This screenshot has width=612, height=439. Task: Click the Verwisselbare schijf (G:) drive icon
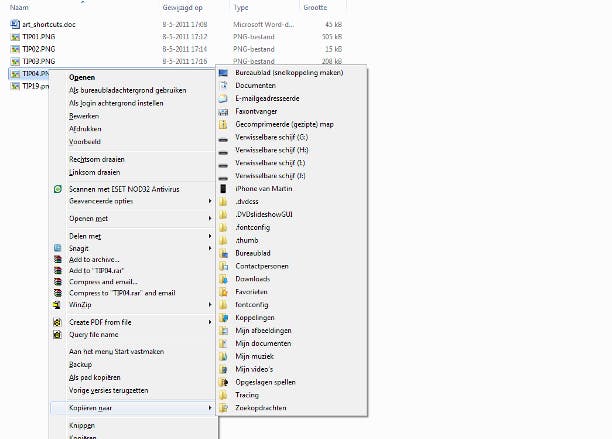[223, 139]
